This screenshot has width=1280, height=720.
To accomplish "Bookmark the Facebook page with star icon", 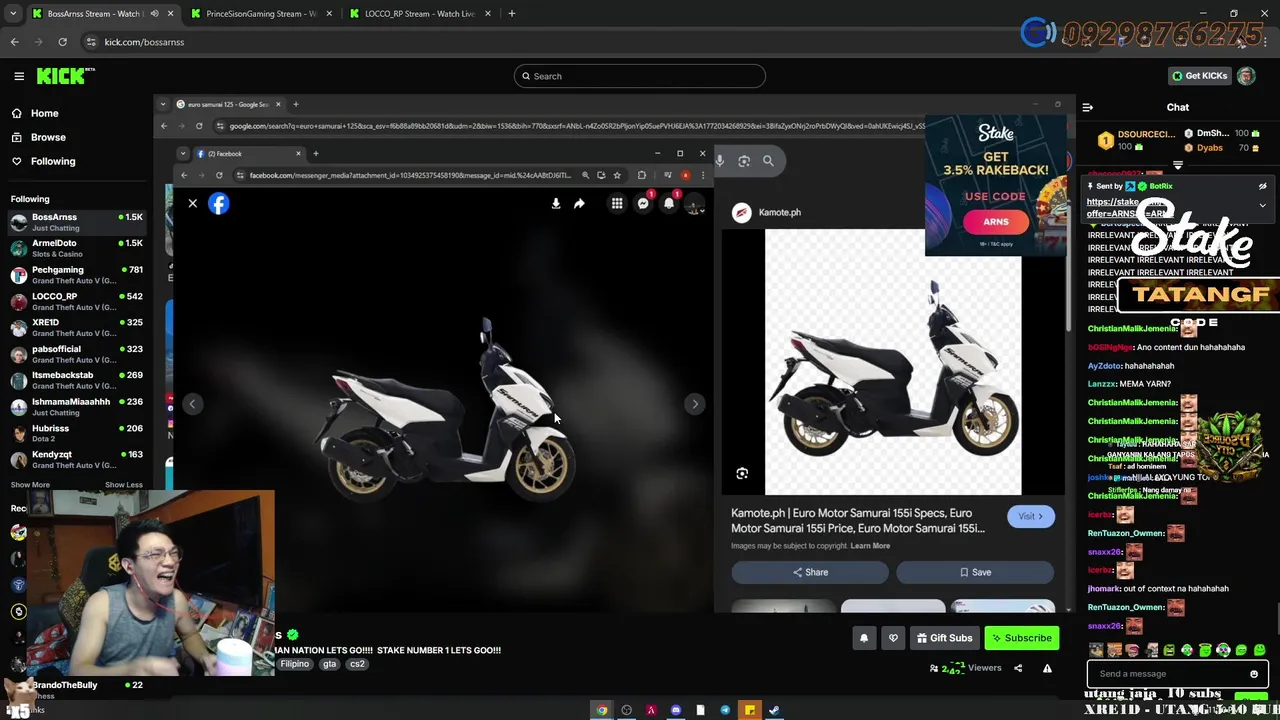I will (x=617, y=176).
